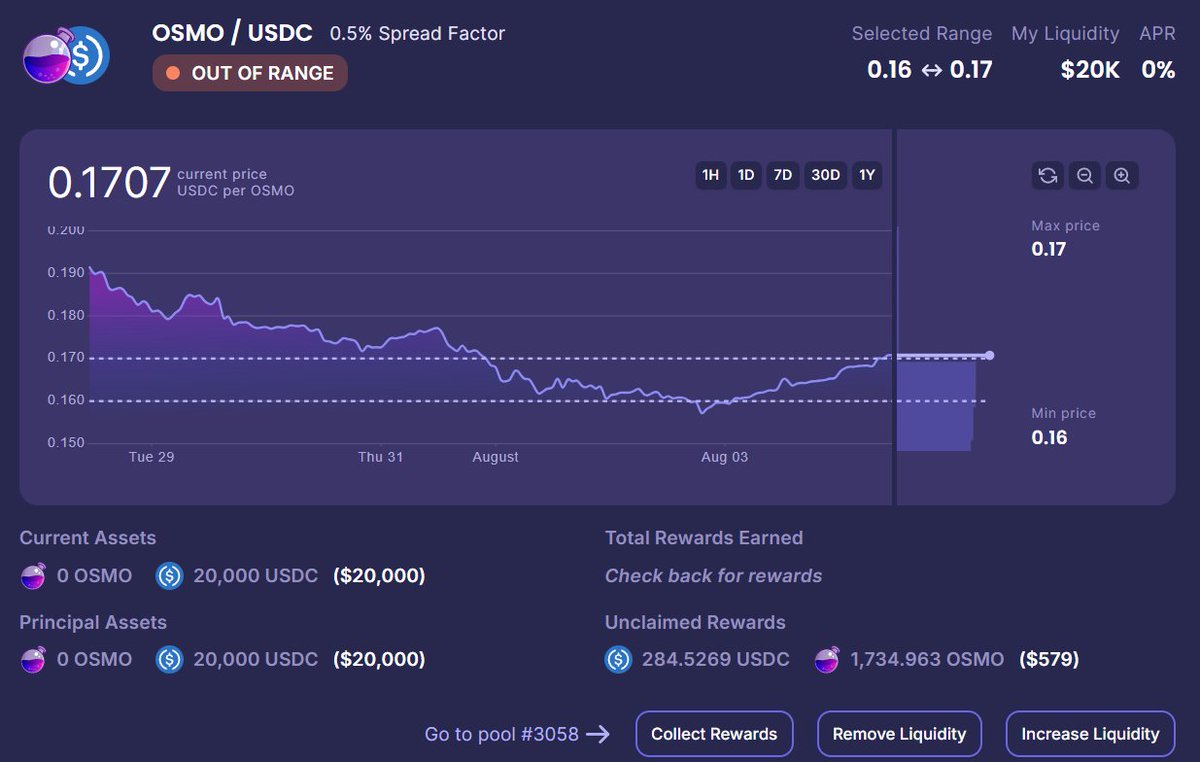Reset the chart zoom range
1200x762 pixels.
tap(1047, 175)
